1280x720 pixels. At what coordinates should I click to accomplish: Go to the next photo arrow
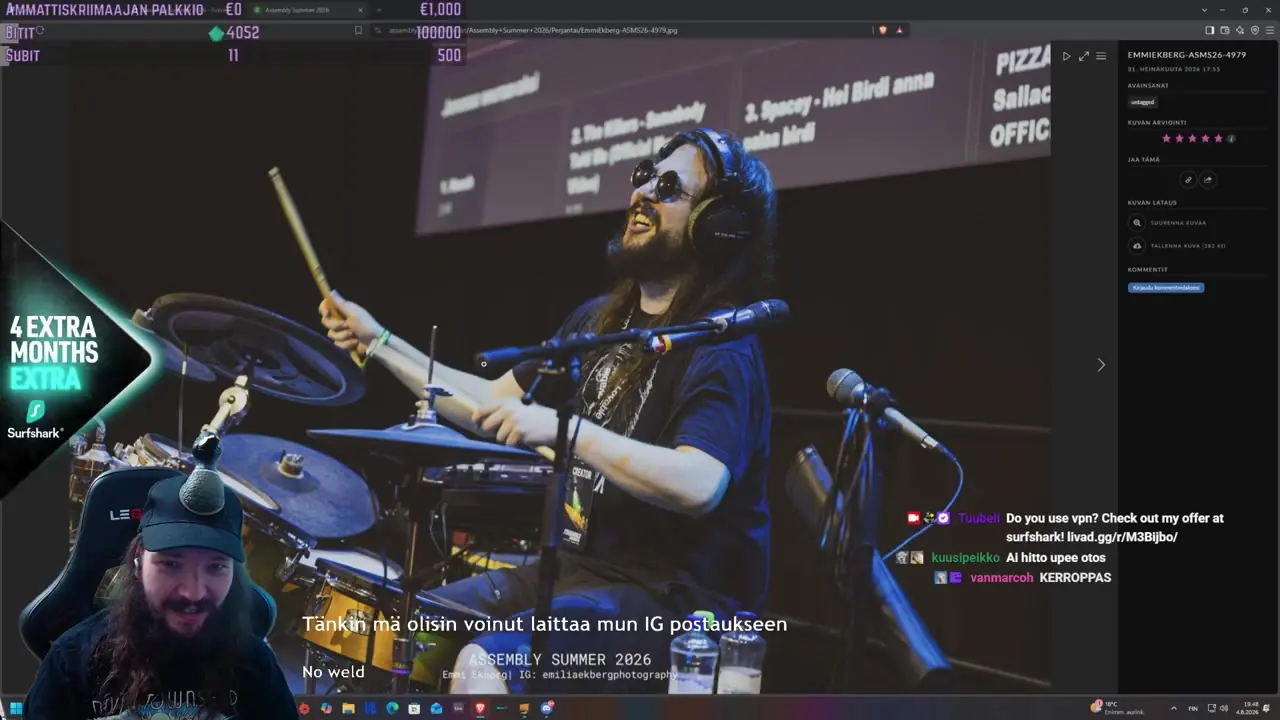coord(1101,365)
